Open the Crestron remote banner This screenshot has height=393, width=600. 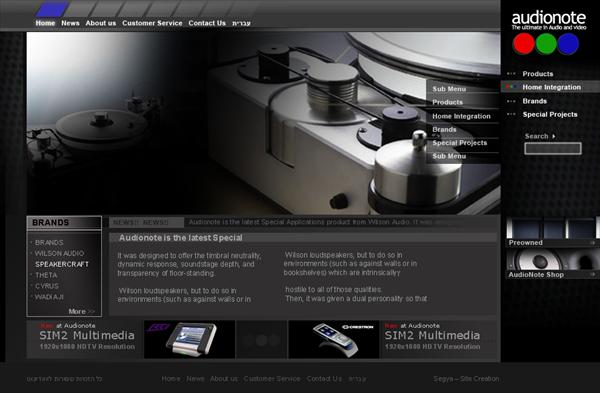[x=334, y=339]
